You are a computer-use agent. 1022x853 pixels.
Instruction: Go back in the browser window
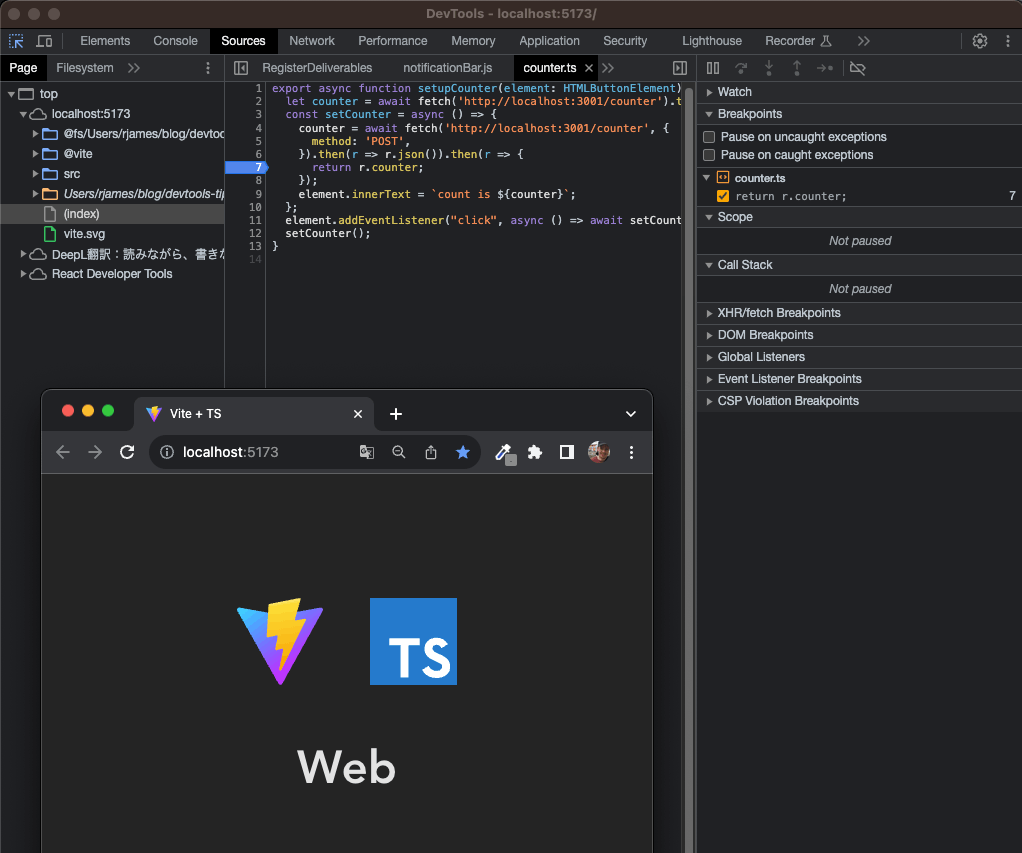[63, 452]
